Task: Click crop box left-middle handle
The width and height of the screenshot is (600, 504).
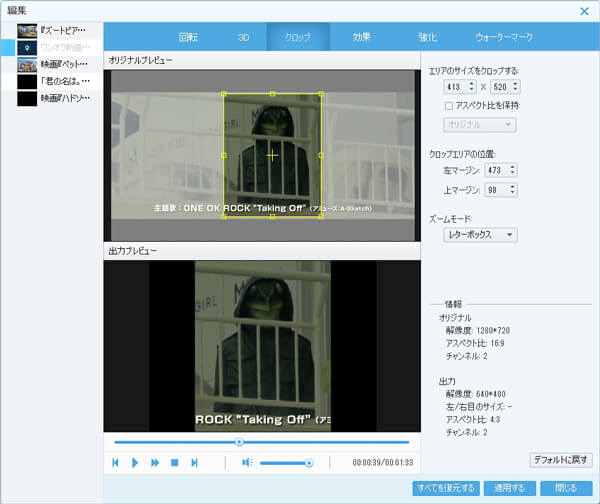Action: pos(224,155)
